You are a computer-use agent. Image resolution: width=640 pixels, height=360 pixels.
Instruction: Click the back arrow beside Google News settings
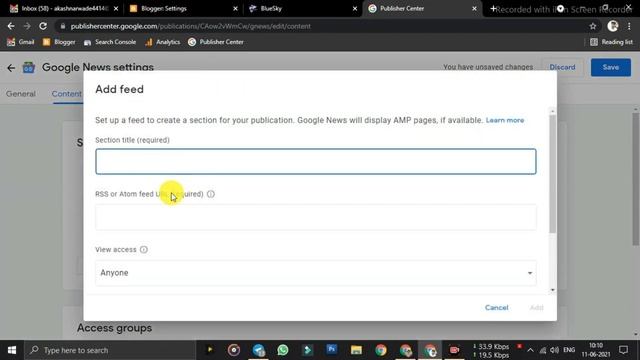(11, 68)
